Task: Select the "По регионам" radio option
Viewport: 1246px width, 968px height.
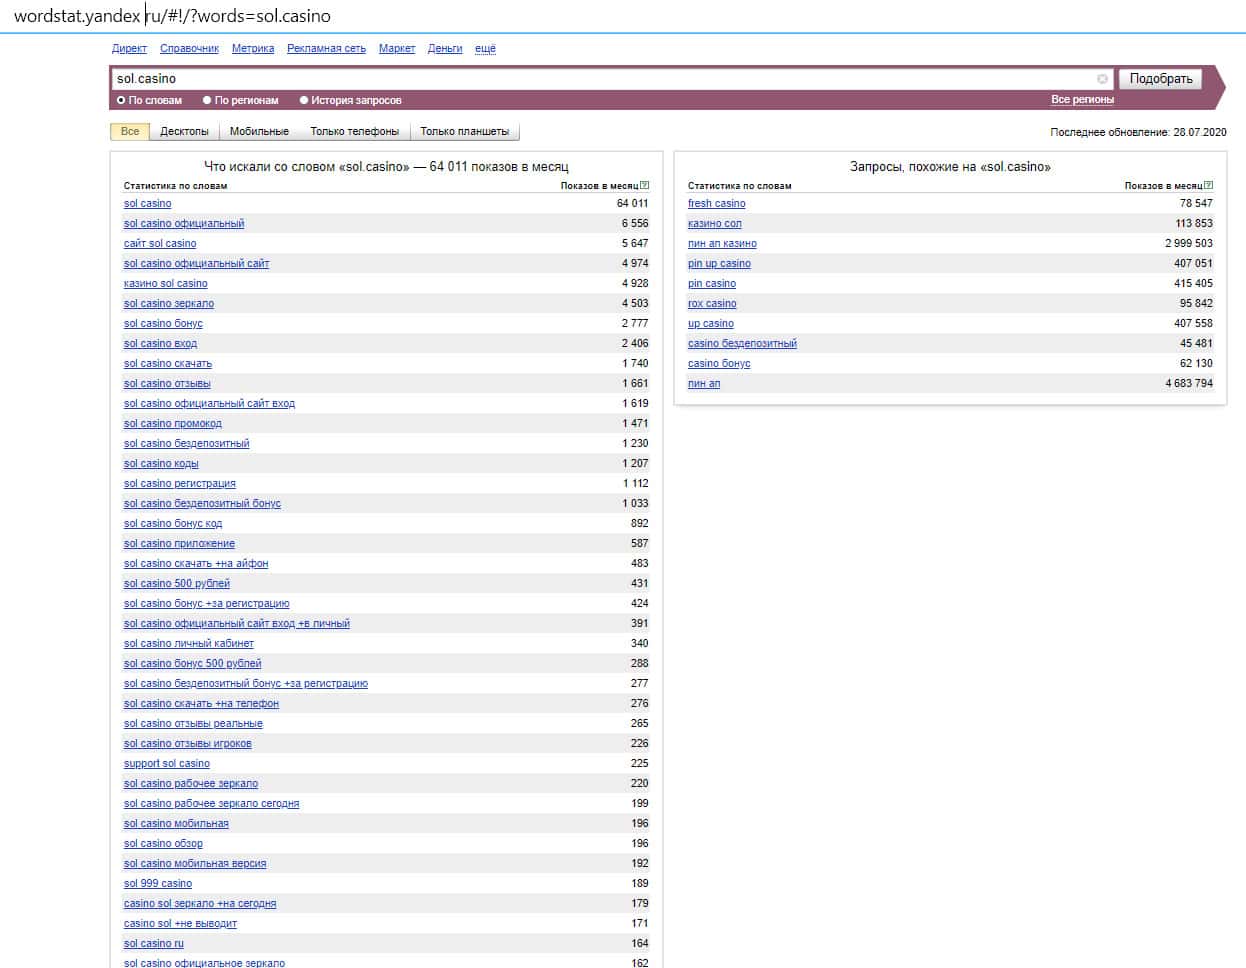Action: [x=207, y=100]
